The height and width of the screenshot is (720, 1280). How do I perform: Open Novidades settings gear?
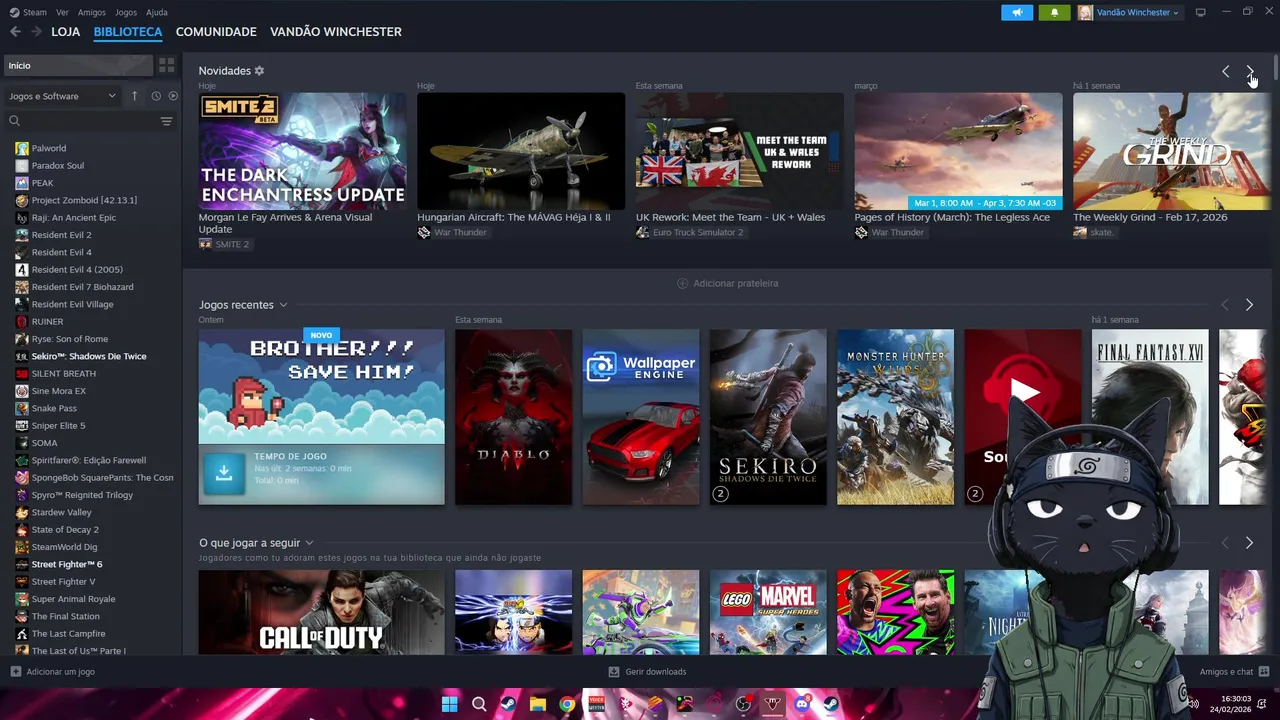[259, 71]
